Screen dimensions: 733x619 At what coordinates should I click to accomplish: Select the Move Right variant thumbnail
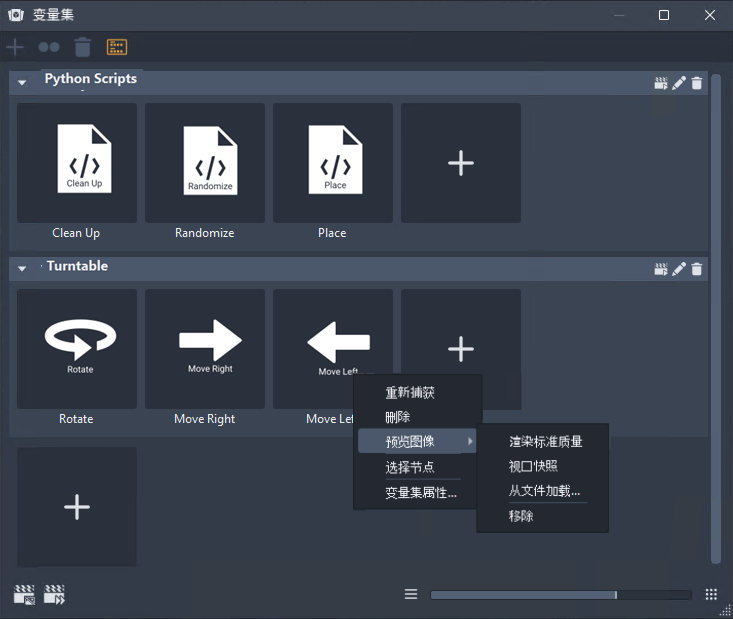click(x=205, y=349)
